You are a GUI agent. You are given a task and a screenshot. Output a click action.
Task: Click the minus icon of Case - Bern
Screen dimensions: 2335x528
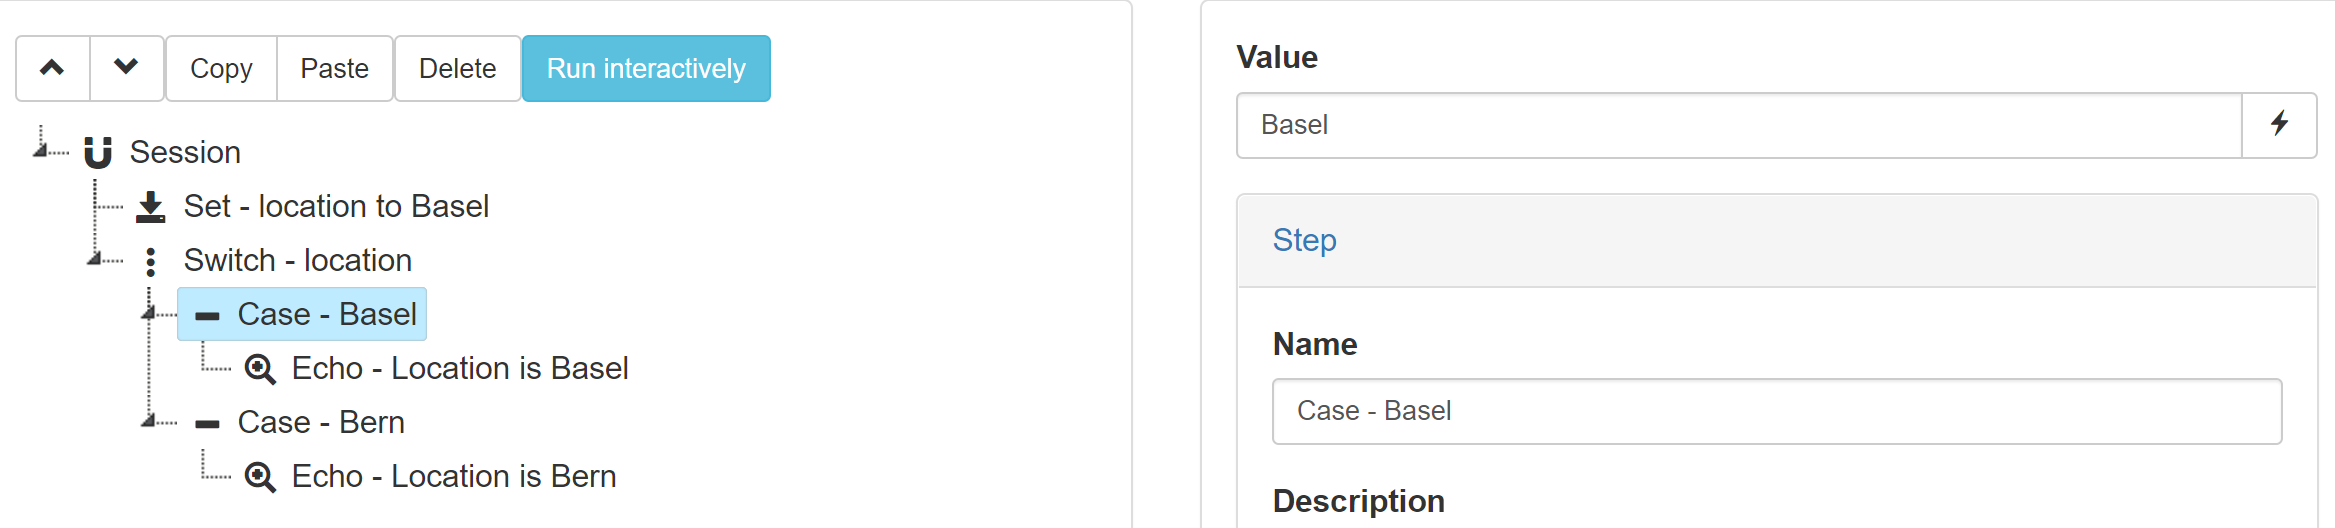click(x=207, y=424)
